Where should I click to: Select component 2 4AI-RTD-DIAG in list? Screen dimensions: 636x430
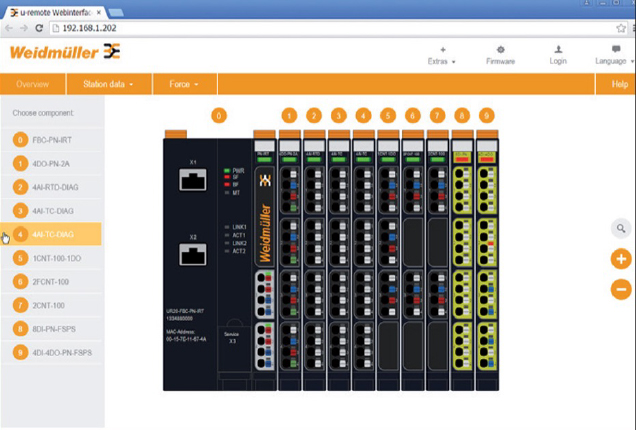coord(51,187)
